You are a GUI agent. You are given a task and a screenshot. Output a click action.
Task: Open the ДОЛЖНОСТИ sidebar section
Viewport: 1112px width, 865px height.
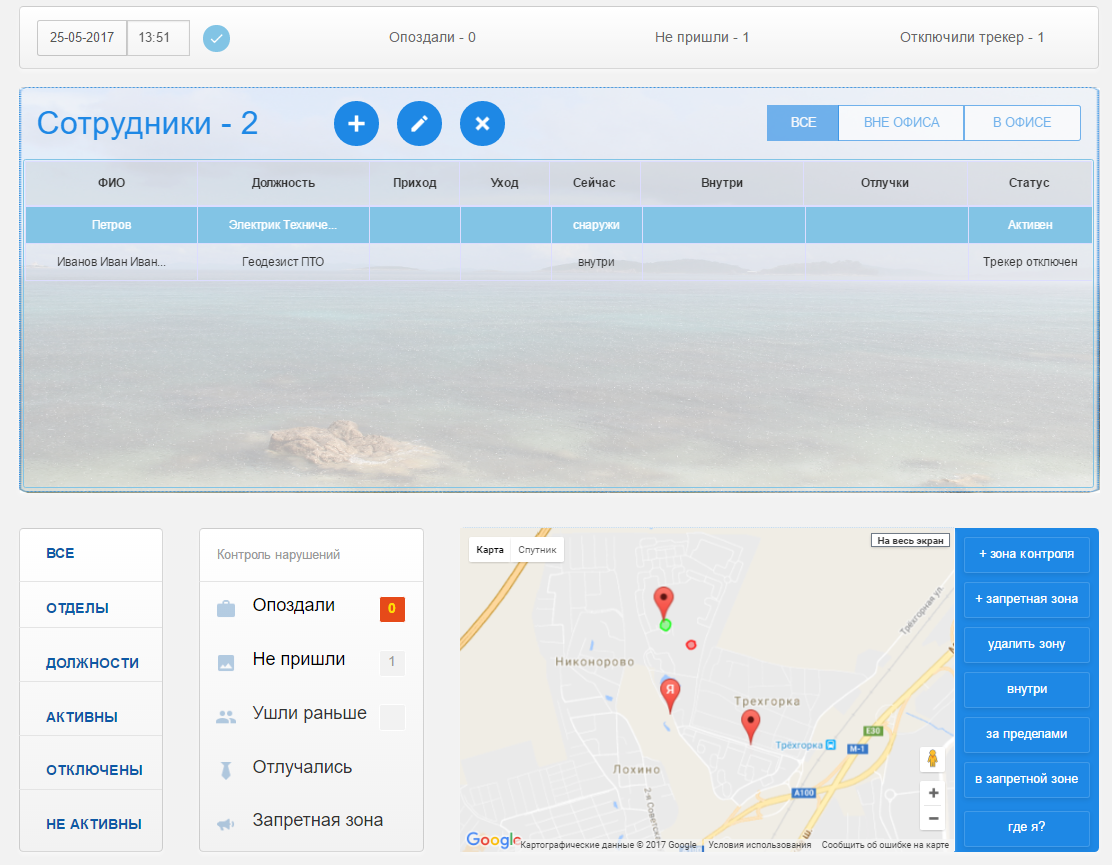92,663
